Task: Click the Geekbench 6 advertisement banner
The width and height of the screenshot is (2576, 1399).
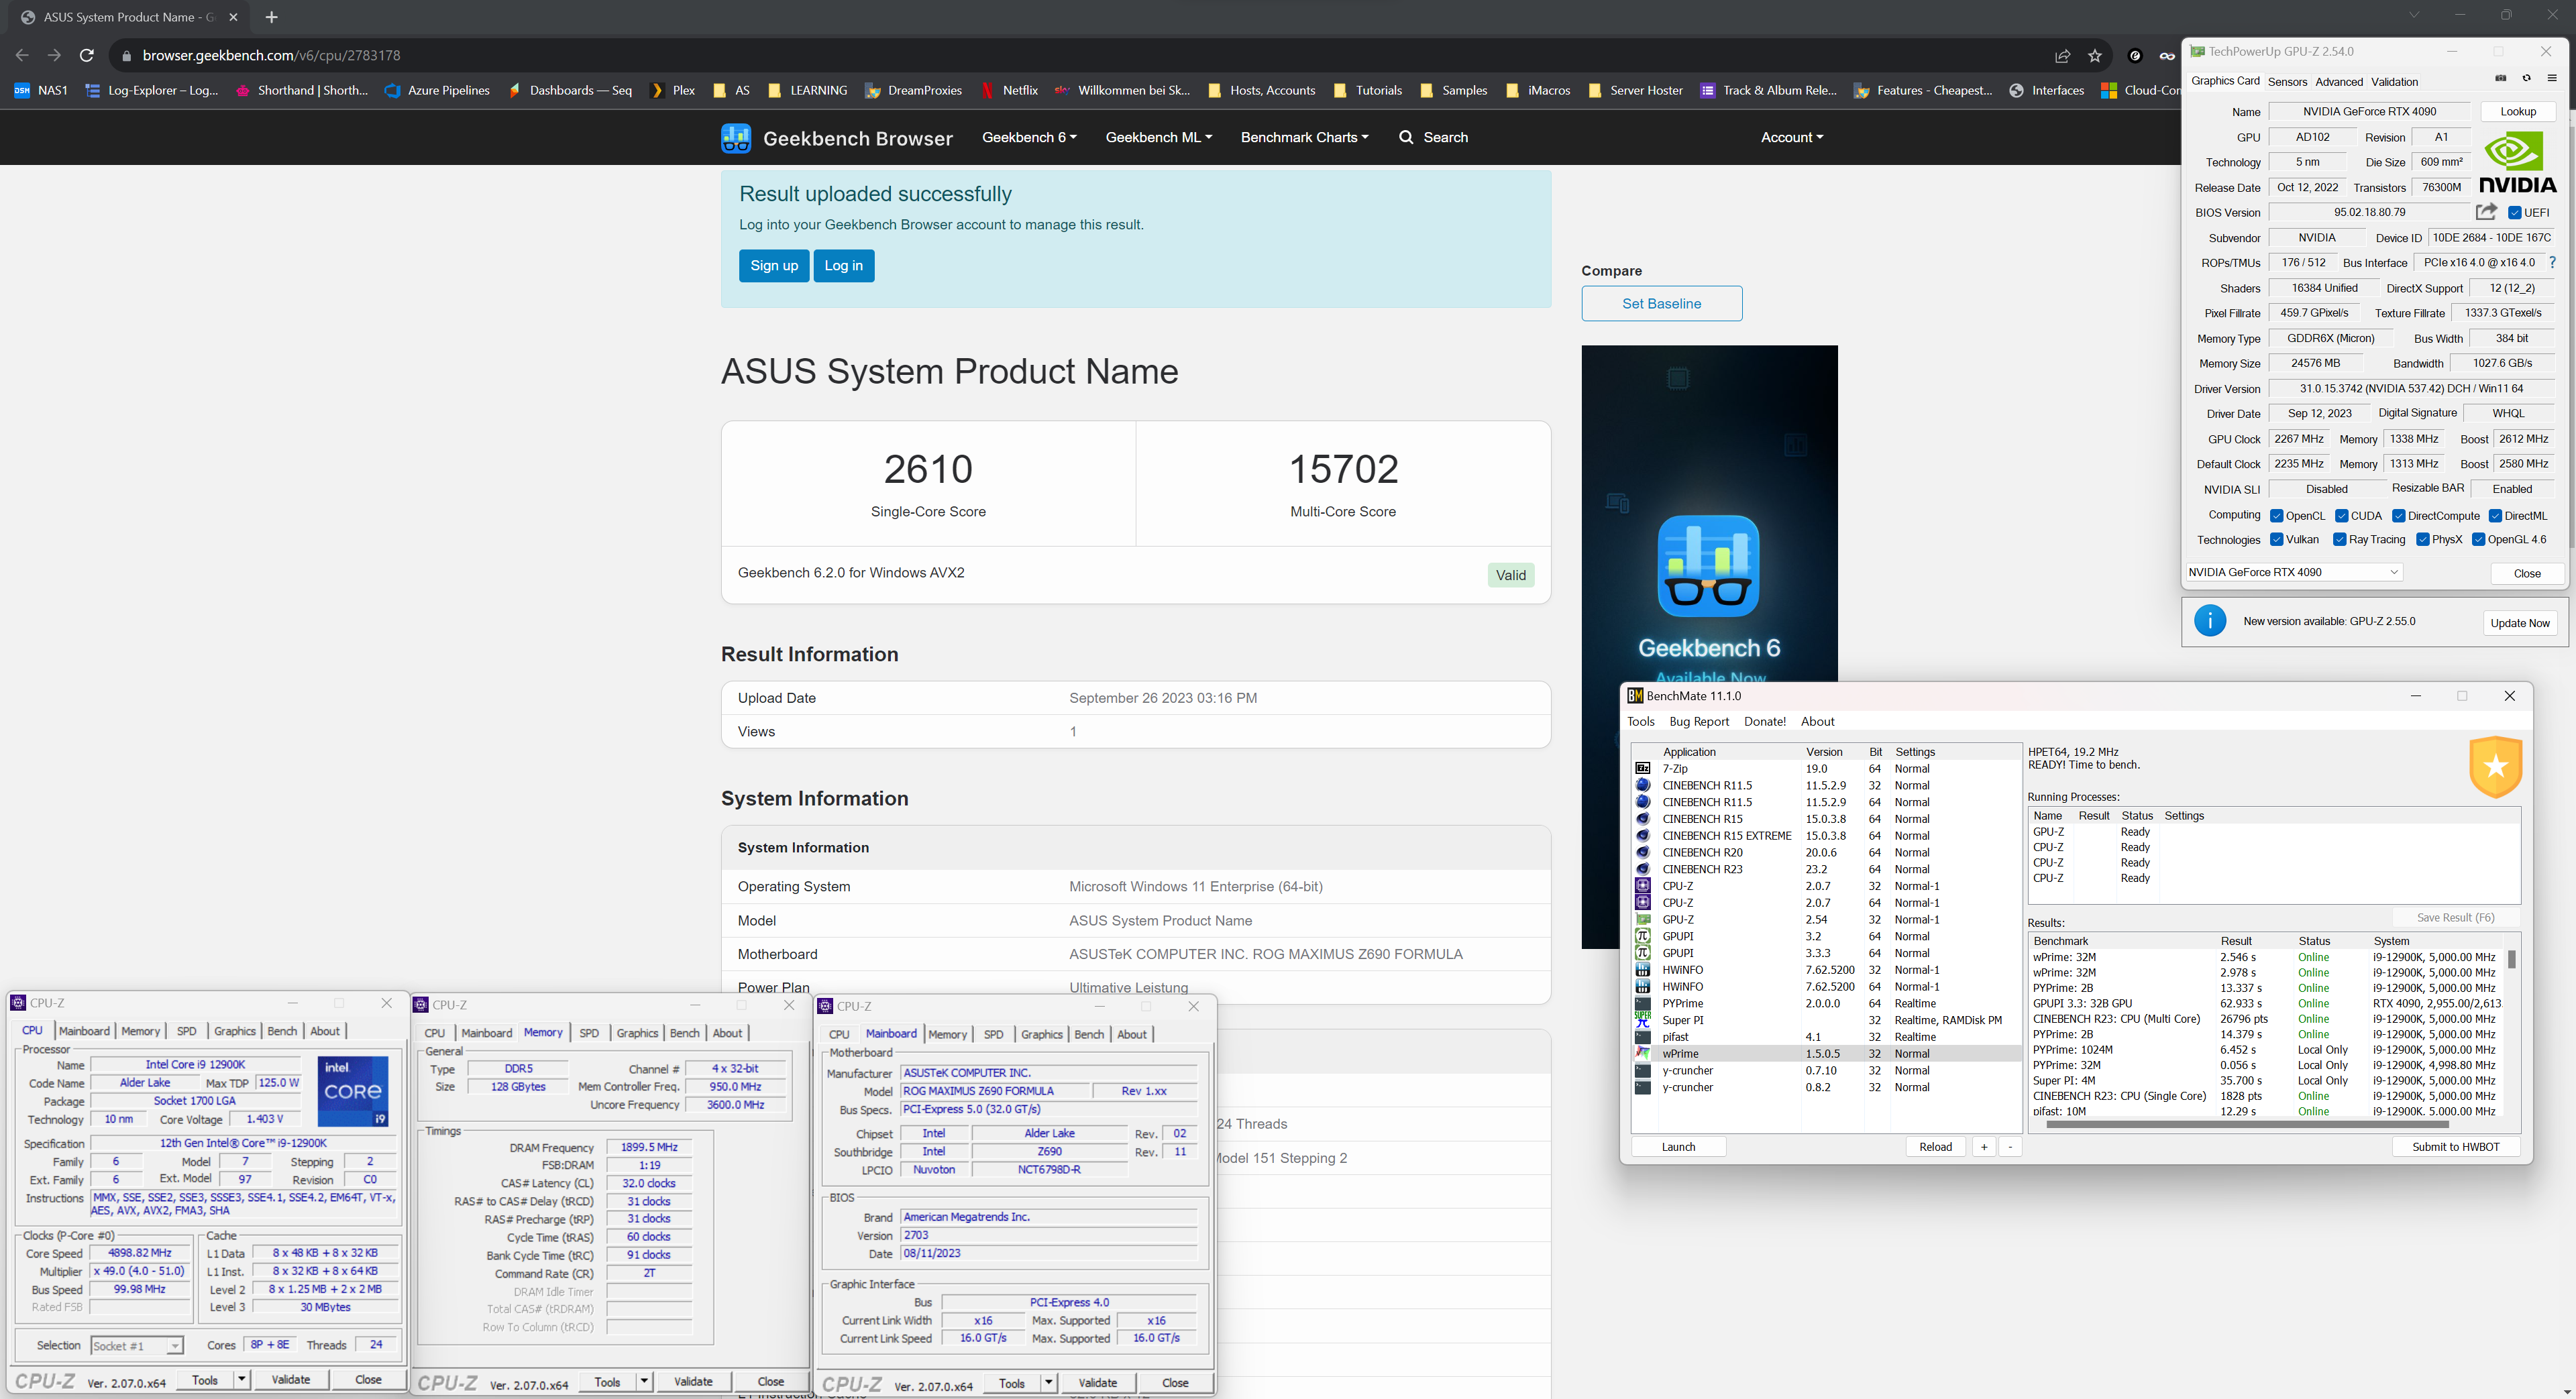Action: coord(1709,514)
